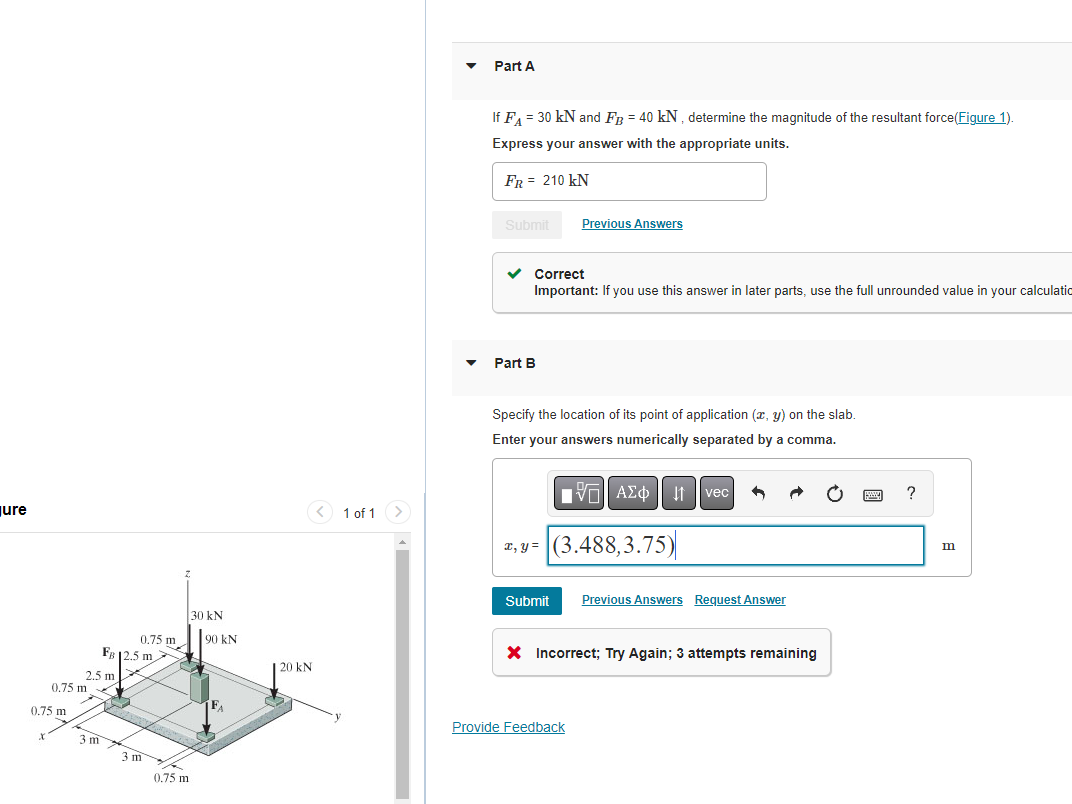Reset the answer field with circular reset icon
Image resolution: width=1072 pixels, height=804 pixels.
(834, 492)
